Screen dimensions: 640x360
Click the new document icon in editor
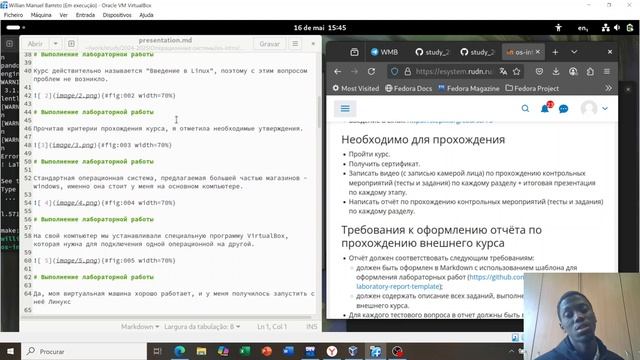pyautogui.click(x=71, y=44)
